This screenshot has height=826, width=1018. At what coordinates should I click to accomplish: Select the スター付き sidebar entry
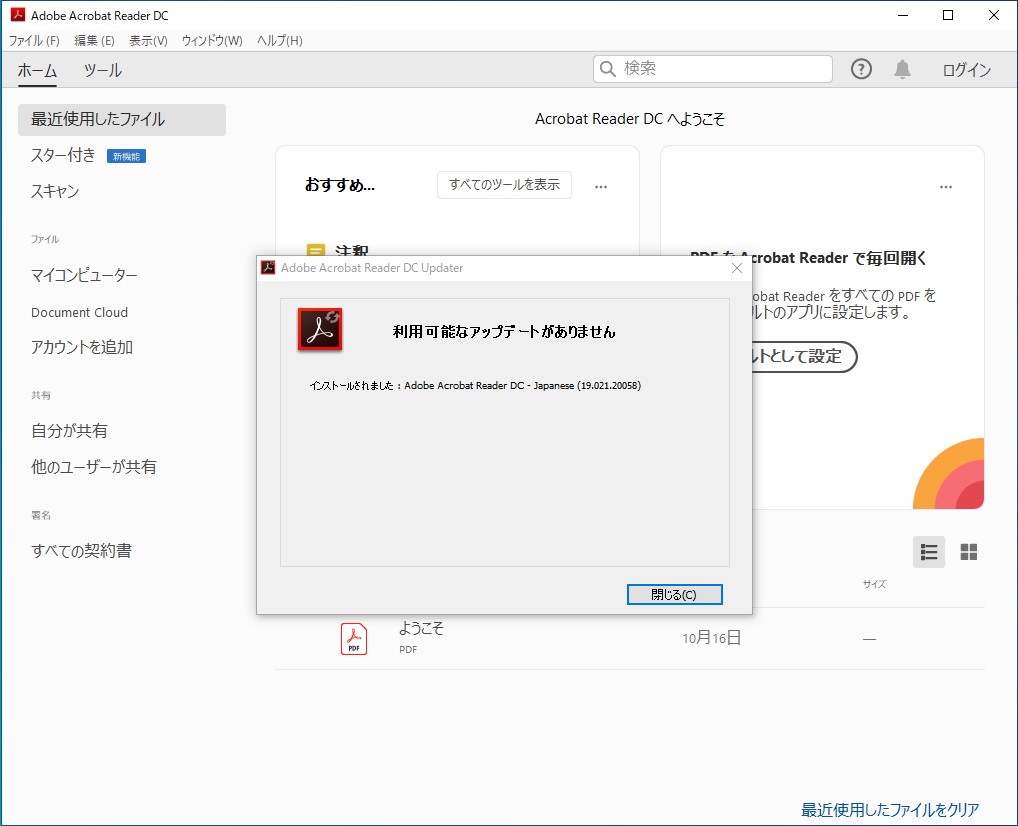point(62,155)
